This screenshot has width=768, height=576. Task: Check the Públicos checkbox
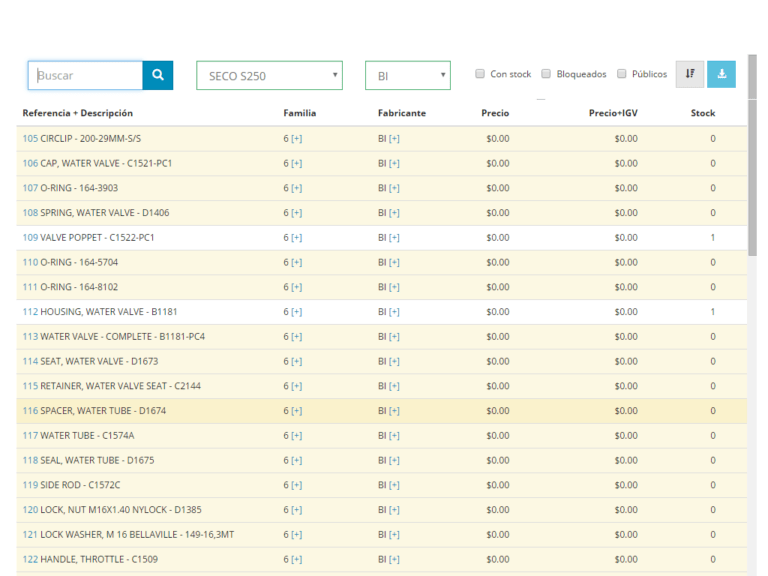pos(622,74)
